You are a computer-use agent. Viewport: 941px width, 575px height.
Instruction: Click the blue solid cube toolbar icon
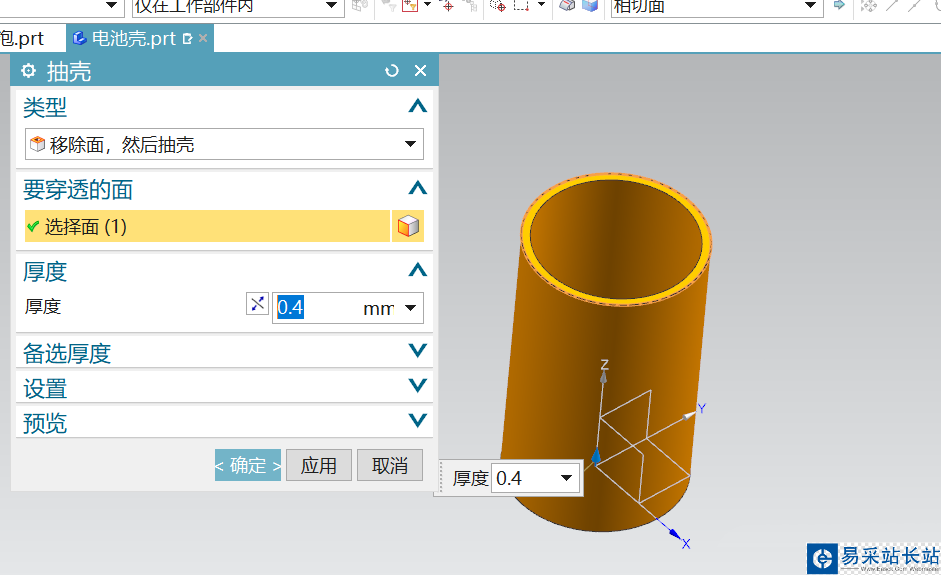591,5
